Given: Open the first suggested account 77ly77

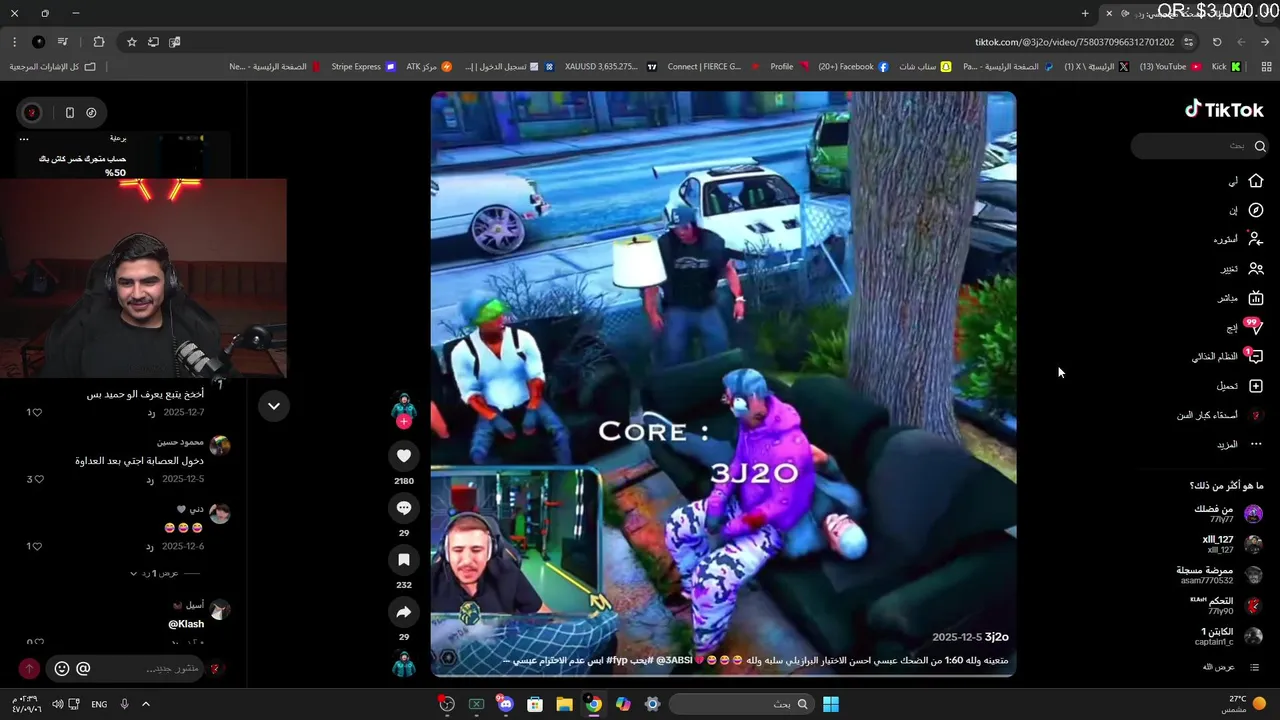Looking at the screenshot, I should pyautogui.click(x=1228, y=514).
